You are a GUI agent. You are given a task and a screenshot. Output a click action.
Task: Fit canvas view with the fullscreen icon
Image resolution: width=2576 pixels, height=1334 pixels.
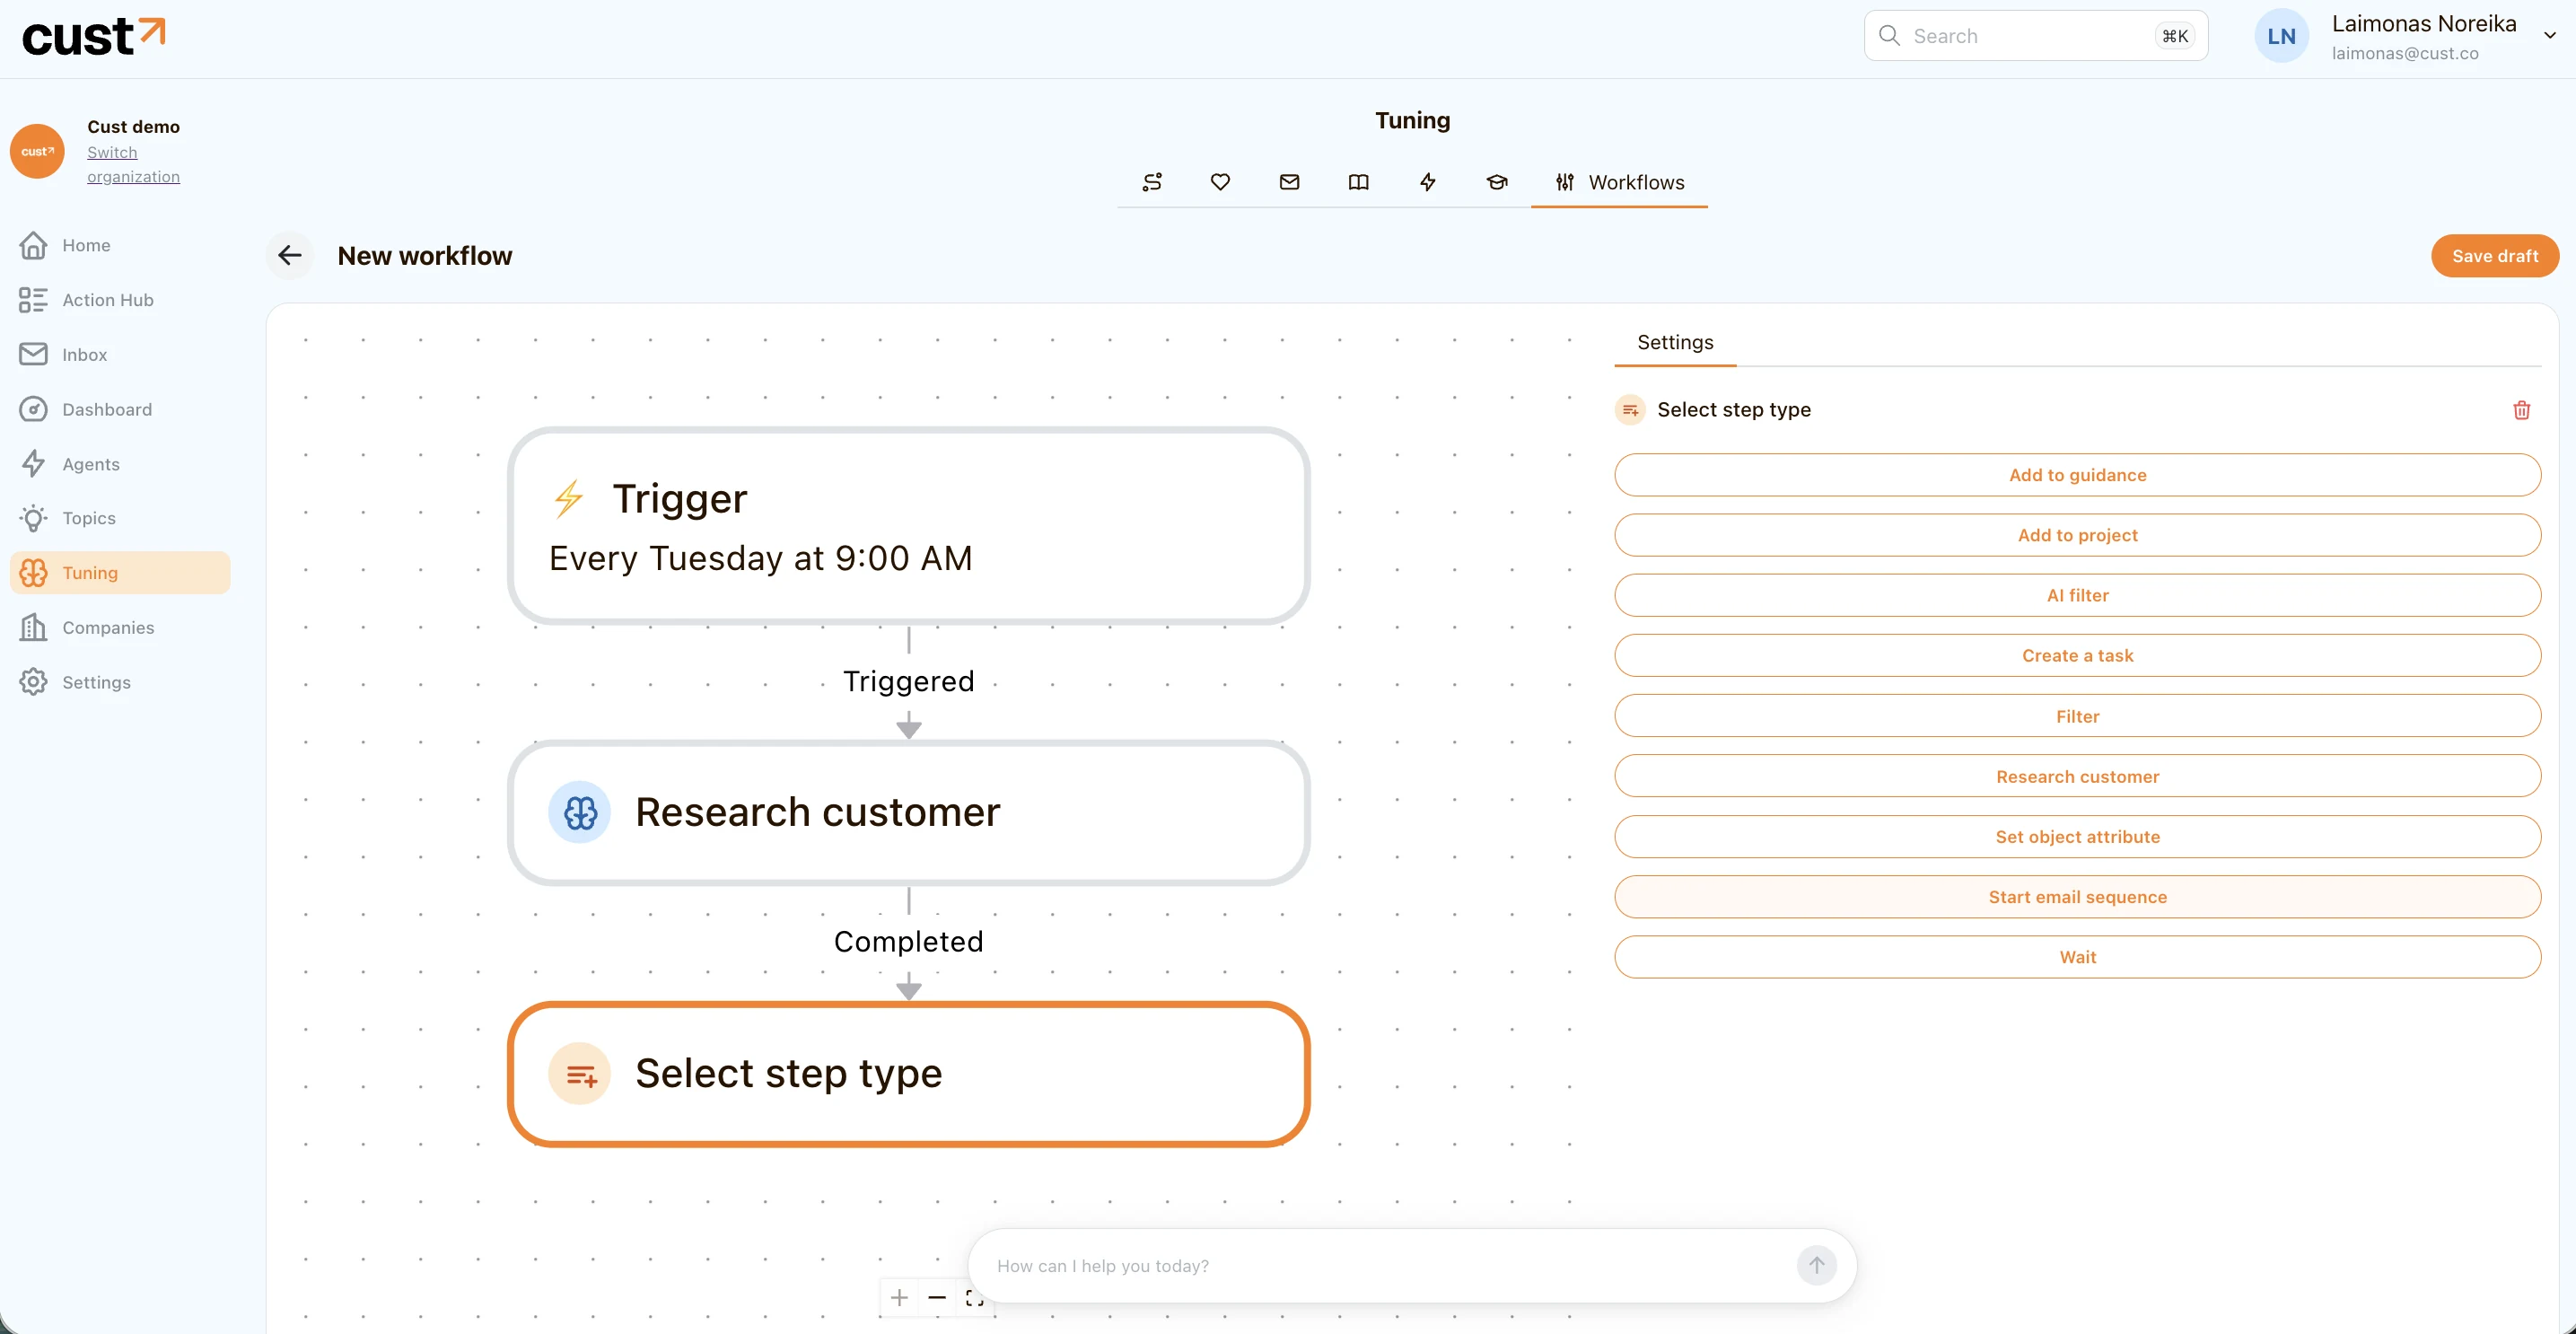974,1298
